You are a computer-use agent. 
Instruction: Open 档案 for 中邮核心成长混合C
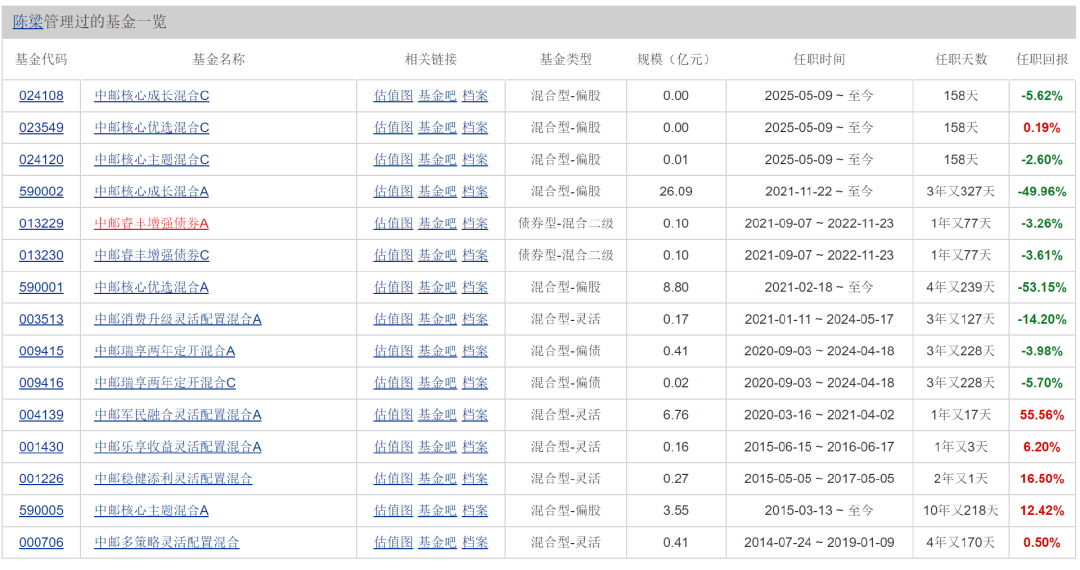tap(475, 96)
